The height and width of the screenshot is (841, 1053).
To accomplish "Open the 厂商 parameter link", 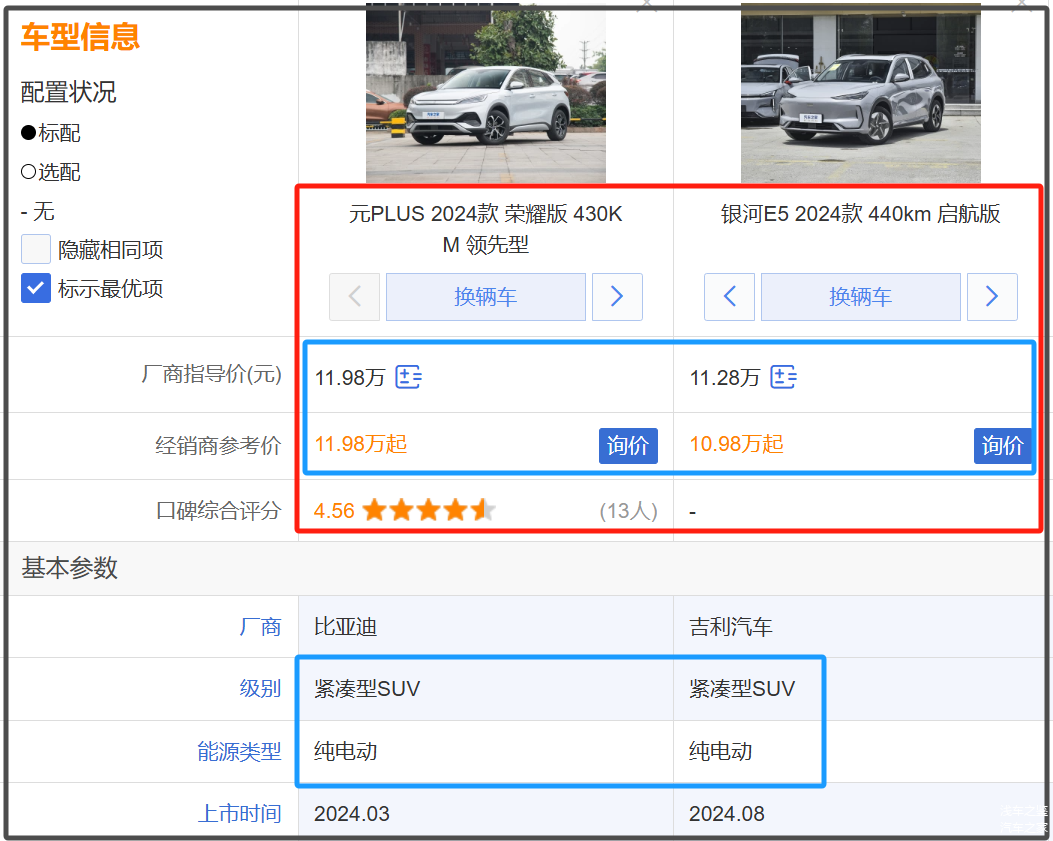I will [x=260, y=627].
